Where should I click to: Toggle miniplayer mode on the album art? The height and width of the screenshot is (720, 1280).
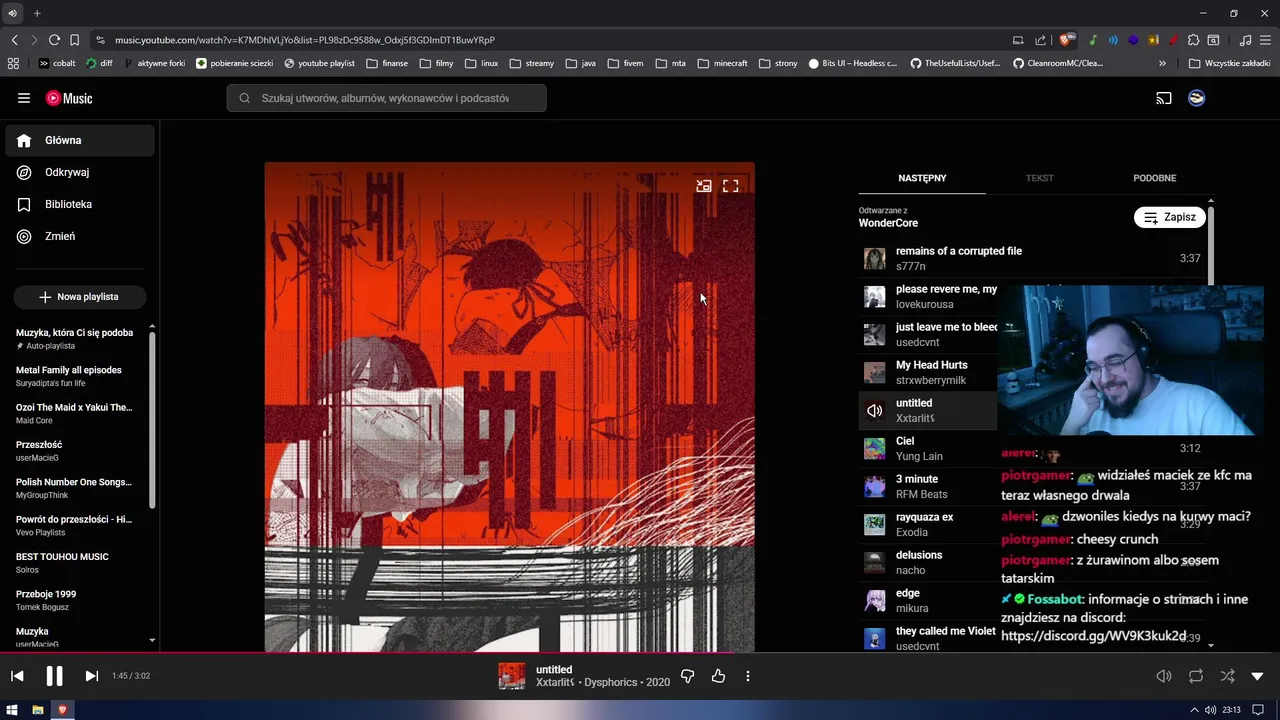tap(704, 186)
